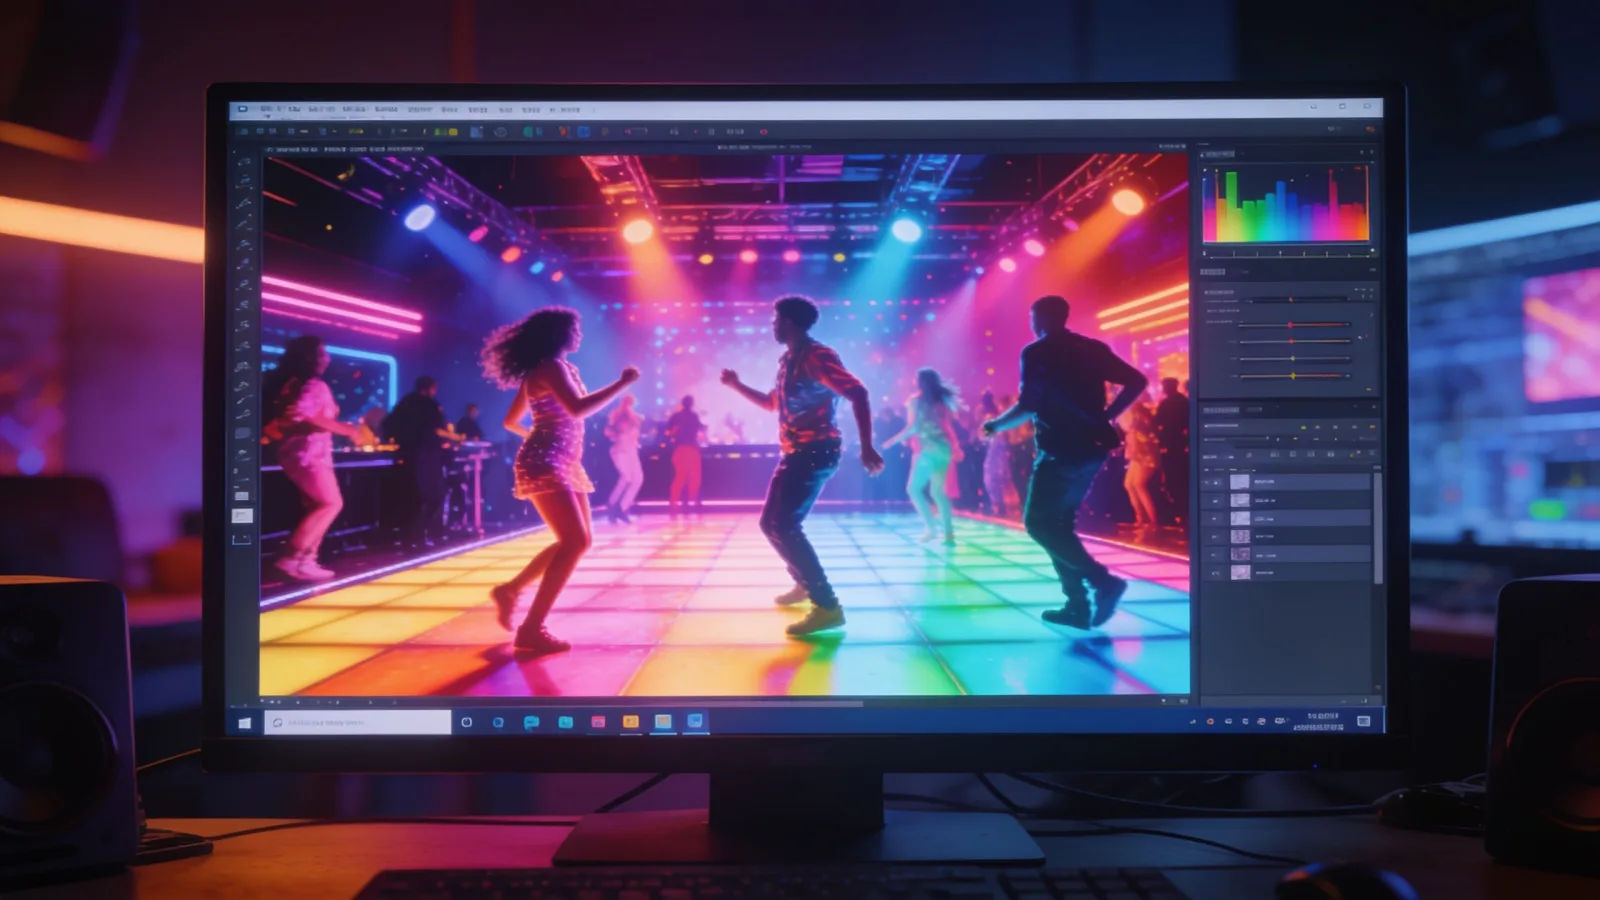1600x900 pixels.
Task: Toggle visibility of the fifth layer
Action: [1215, 555]
